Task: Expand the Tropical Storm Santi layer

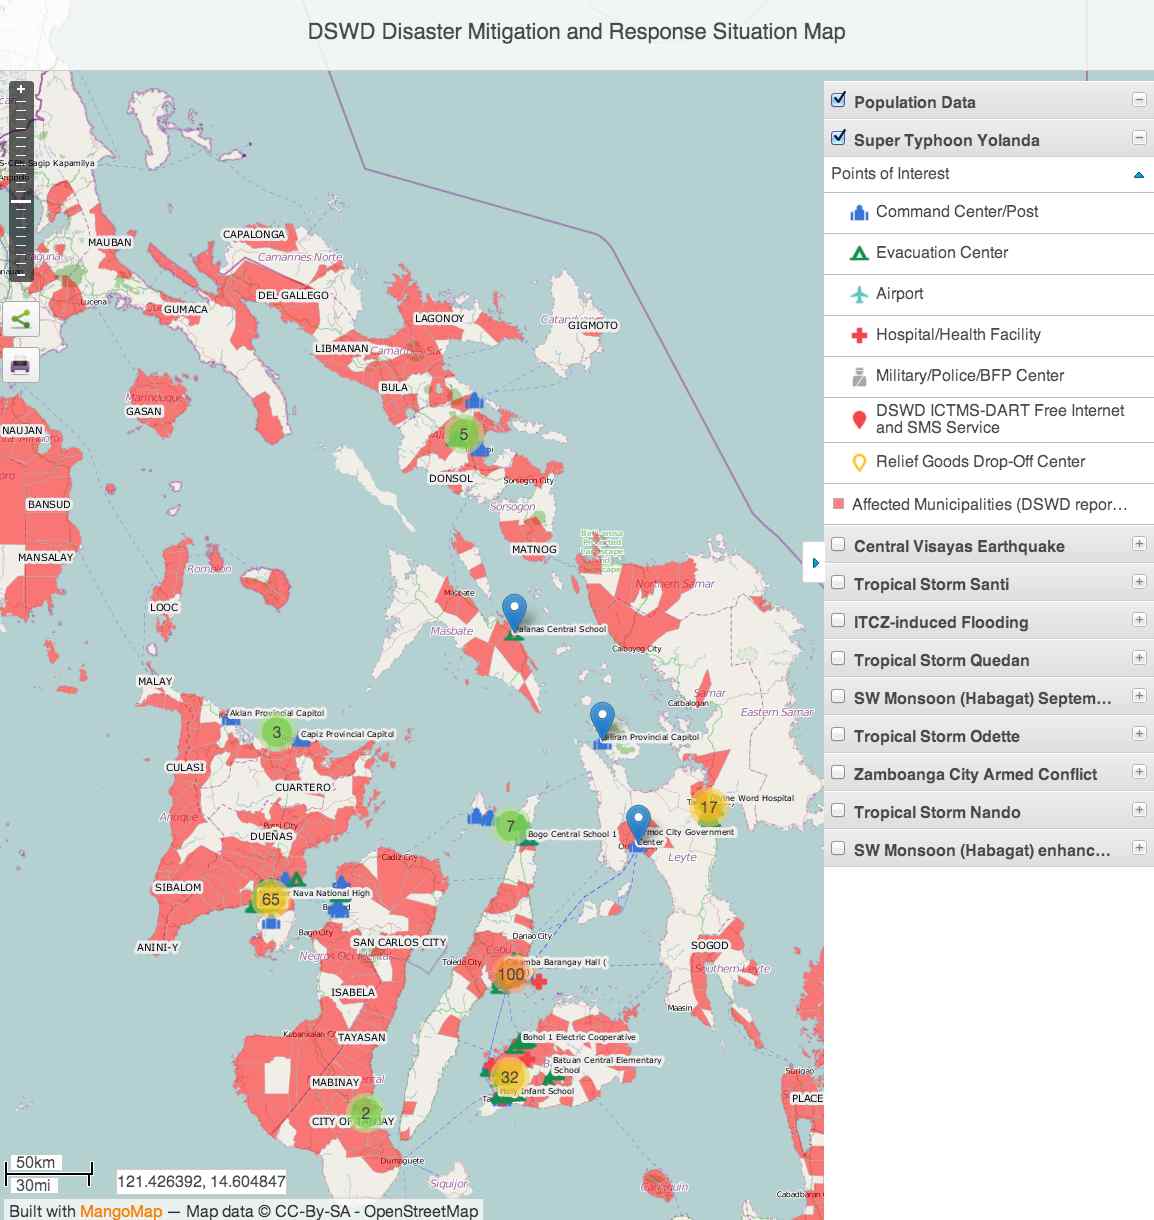Action: tap(1138, 582)
